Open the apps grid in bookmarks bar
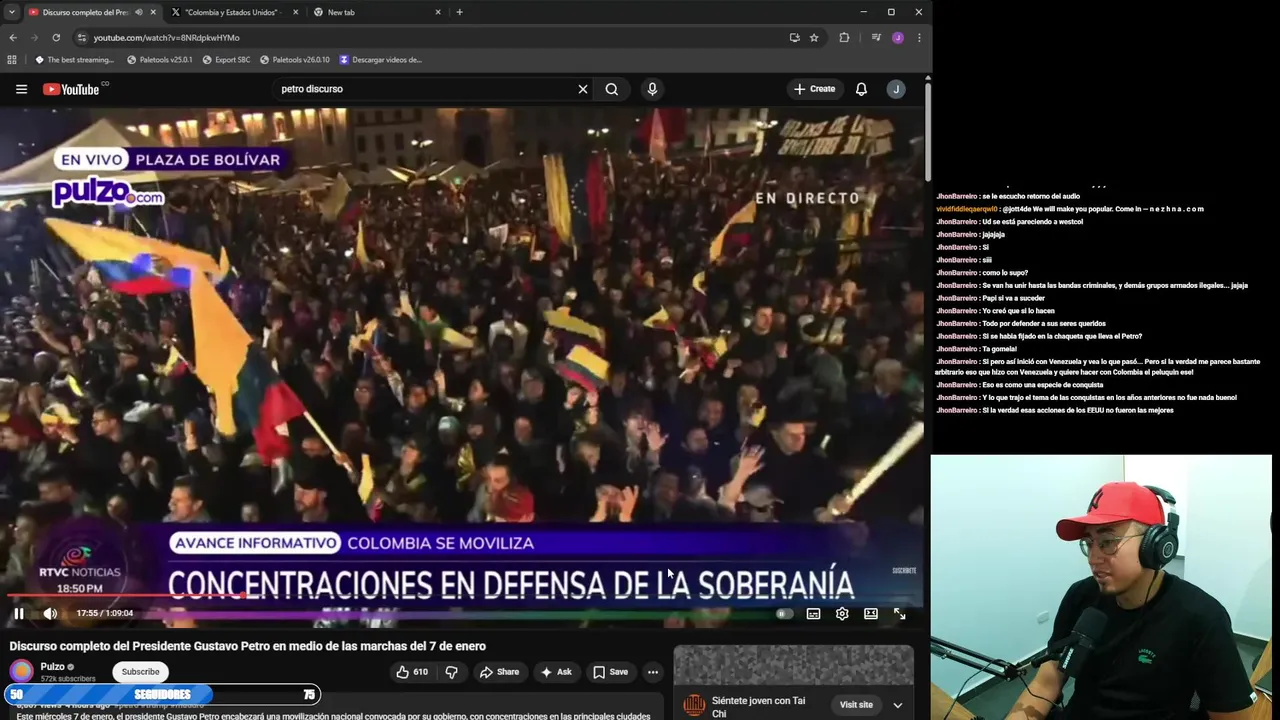 (12, 59)
